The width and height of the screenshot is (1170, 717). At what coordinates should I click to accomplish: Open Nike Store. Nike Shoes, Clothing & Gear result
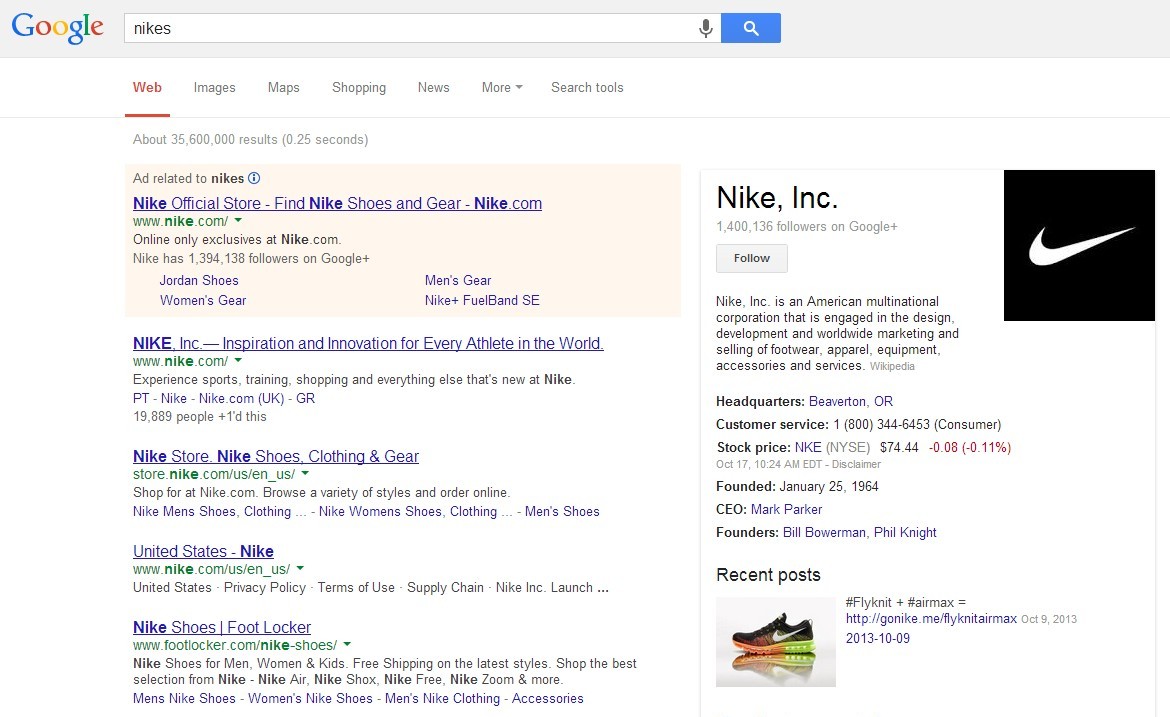276,456
